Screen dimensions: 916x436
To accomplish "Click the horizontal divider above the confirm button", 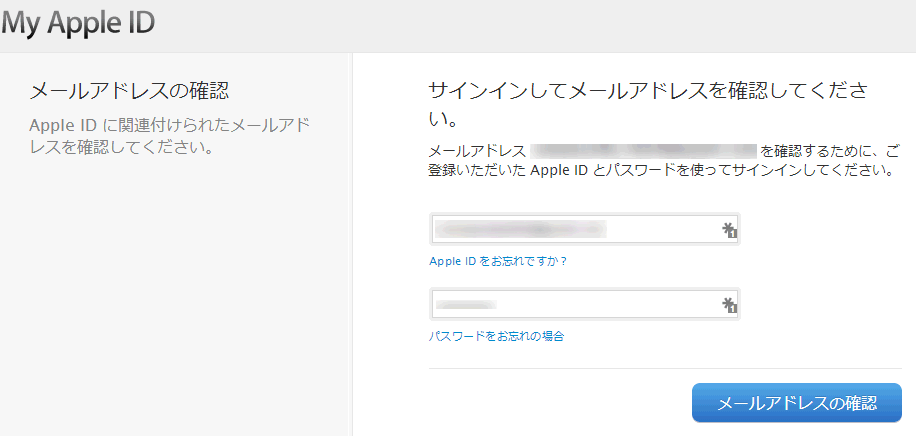I will point(665,368).
